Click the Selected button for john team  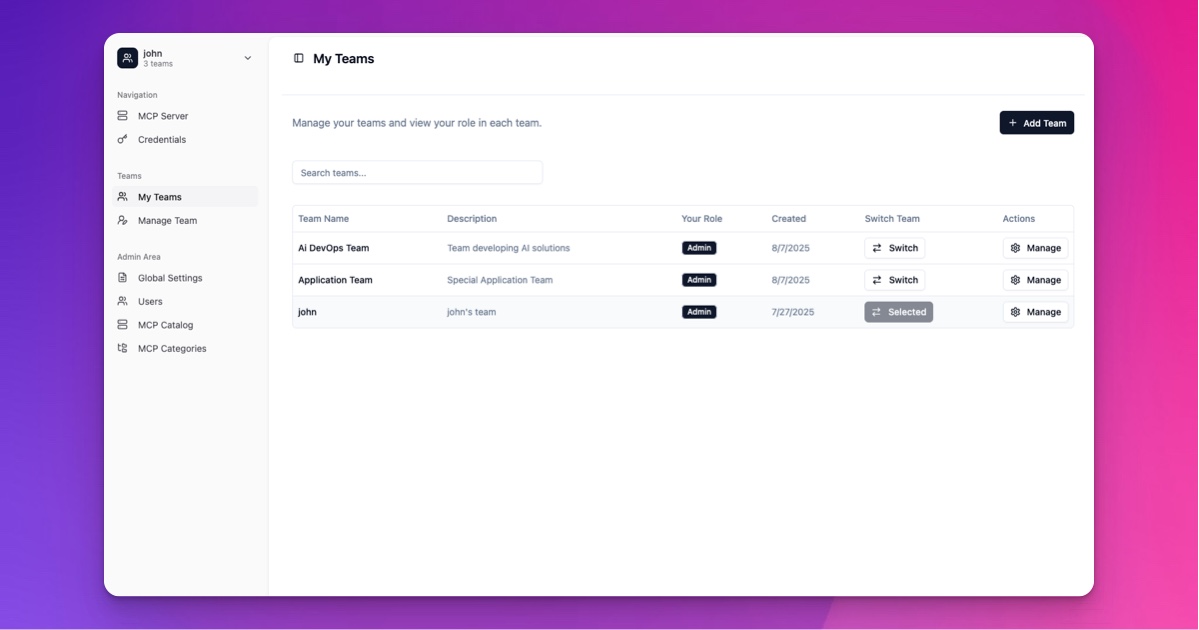[898, 312]
